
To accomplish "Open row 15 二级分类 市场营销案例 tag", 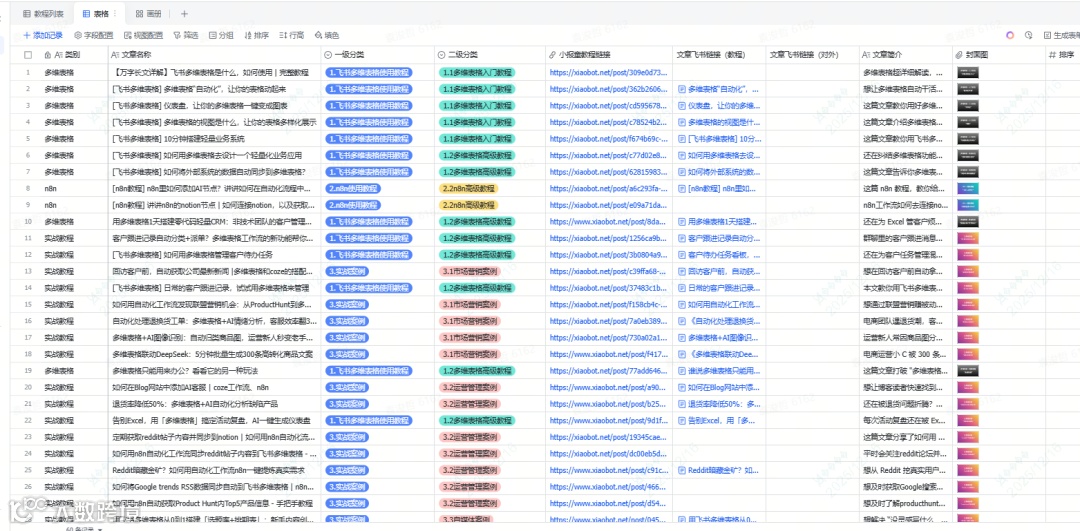I will click(x=470, y=304).
